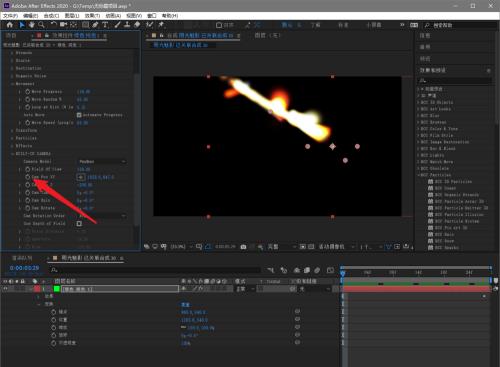This screenshot has width=500, height=367.
Task: Open the 编辑(E) menu
Action: tap(31, 16)
